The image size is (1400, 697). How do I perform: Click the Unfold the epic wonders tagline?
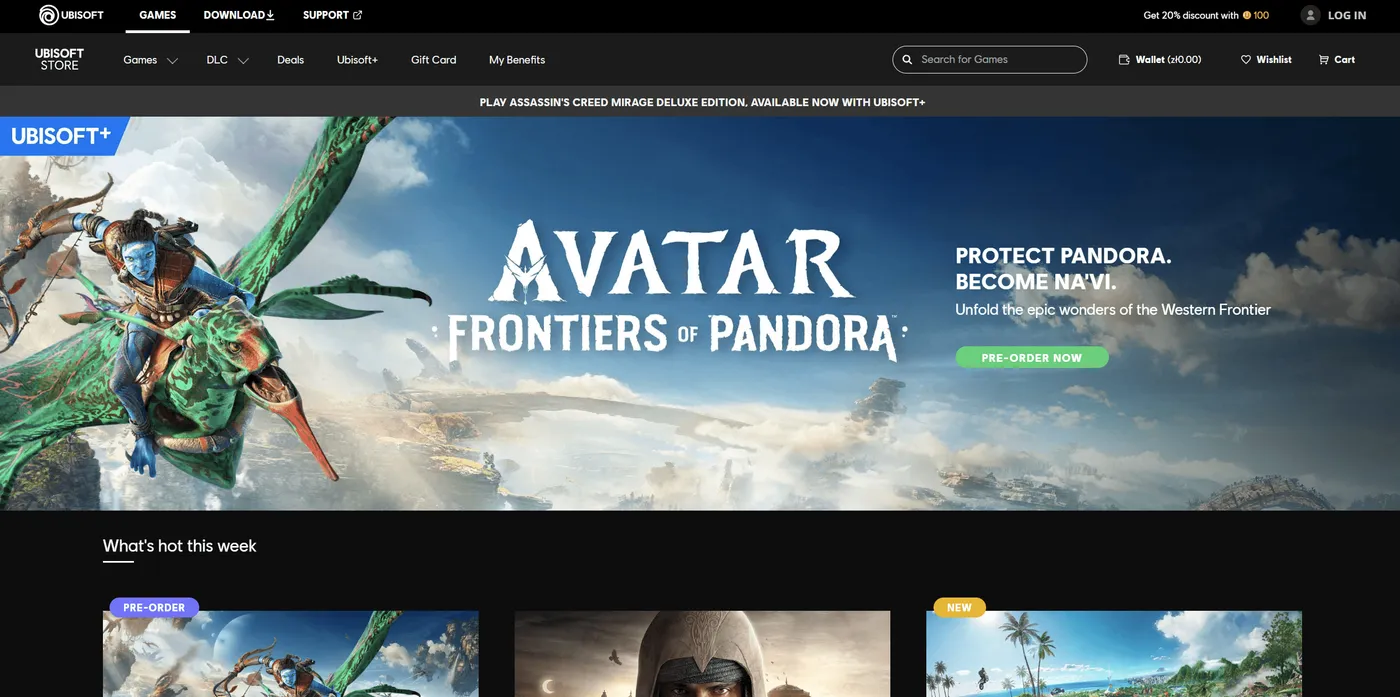tap(1113, 309)
